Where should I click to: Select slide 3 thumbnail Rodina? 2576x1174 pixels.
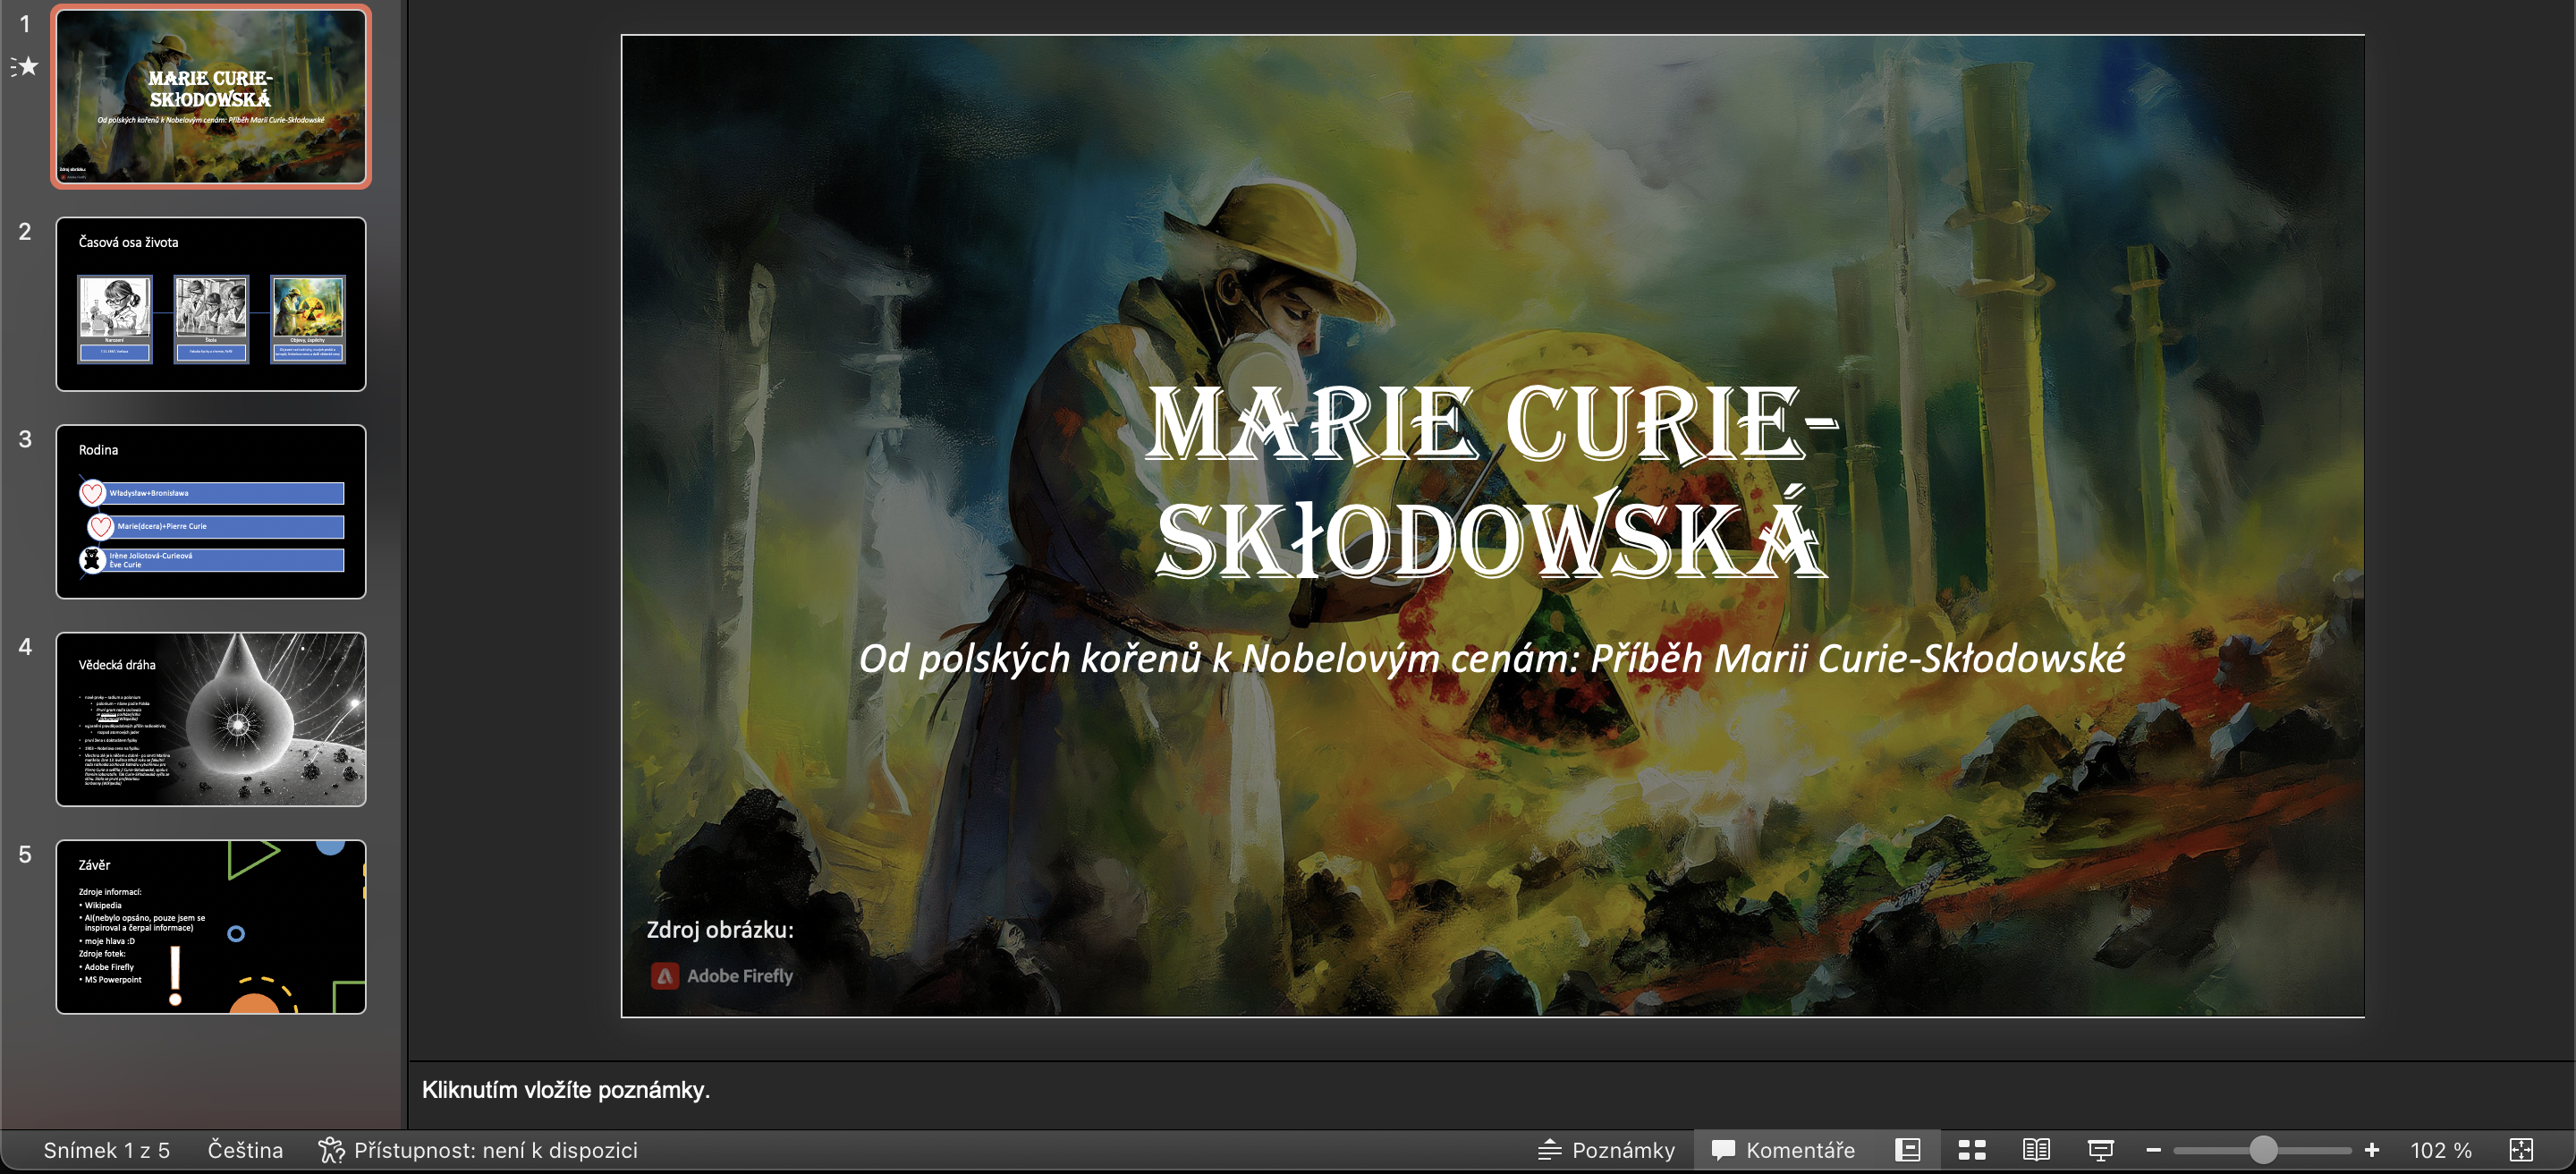[211, 512]
